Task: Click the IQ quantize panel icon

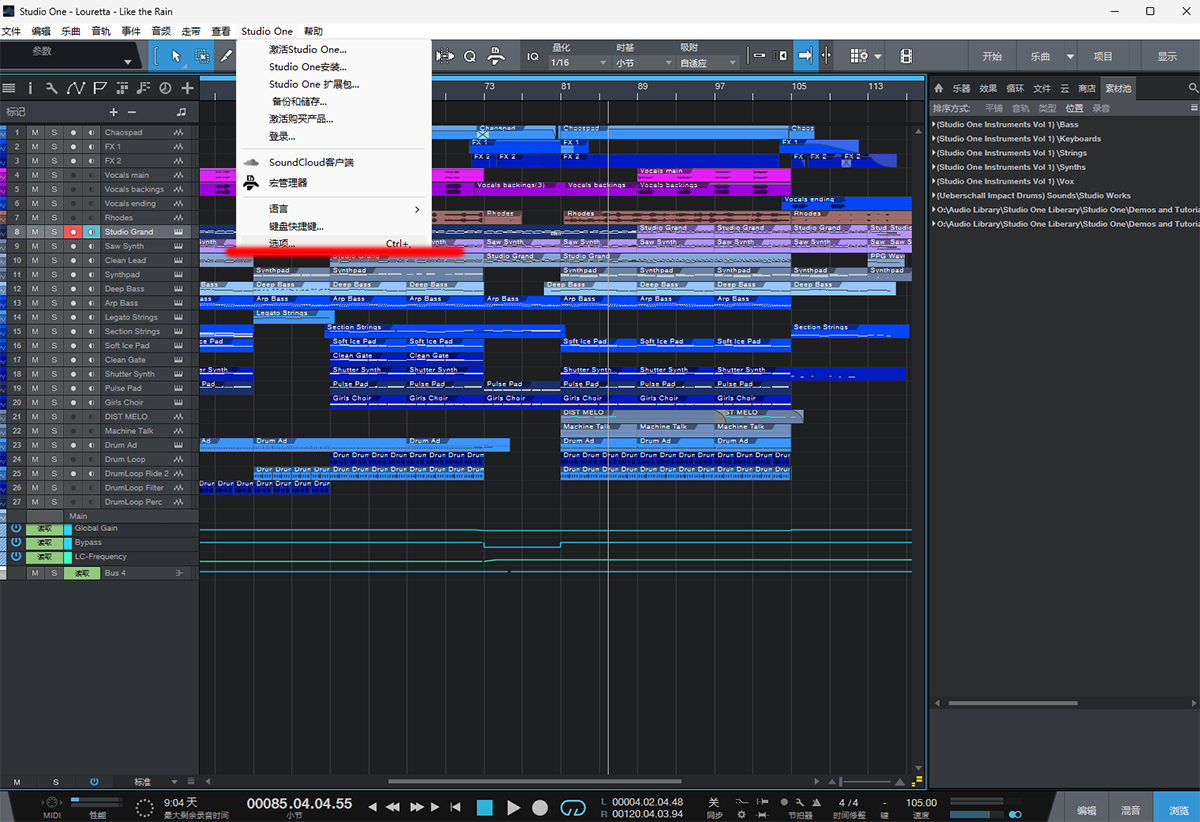Action: click(533, 56)
